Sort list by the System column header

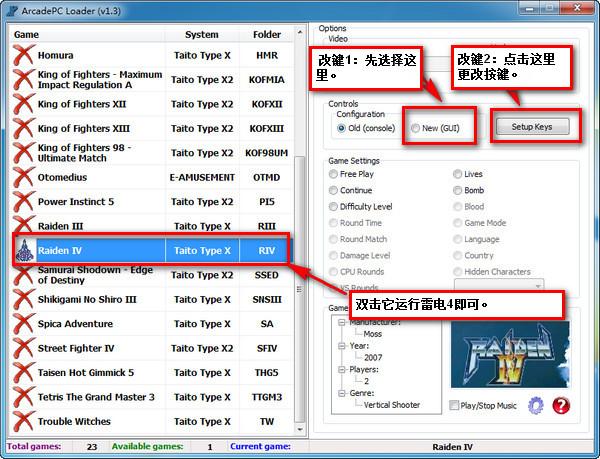[201, 34]
